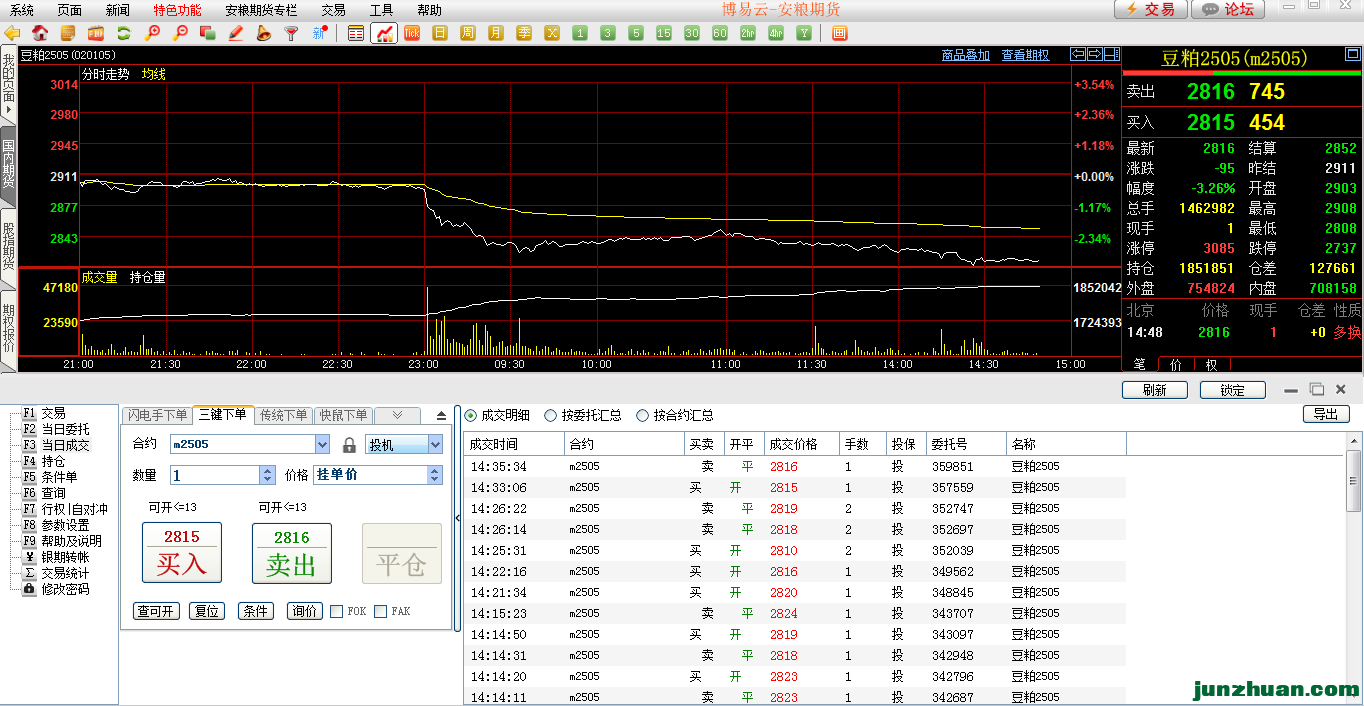Open the 安粮期货专栏 menu
Viewport: 1364px width, 706px height.
[261, 10]
